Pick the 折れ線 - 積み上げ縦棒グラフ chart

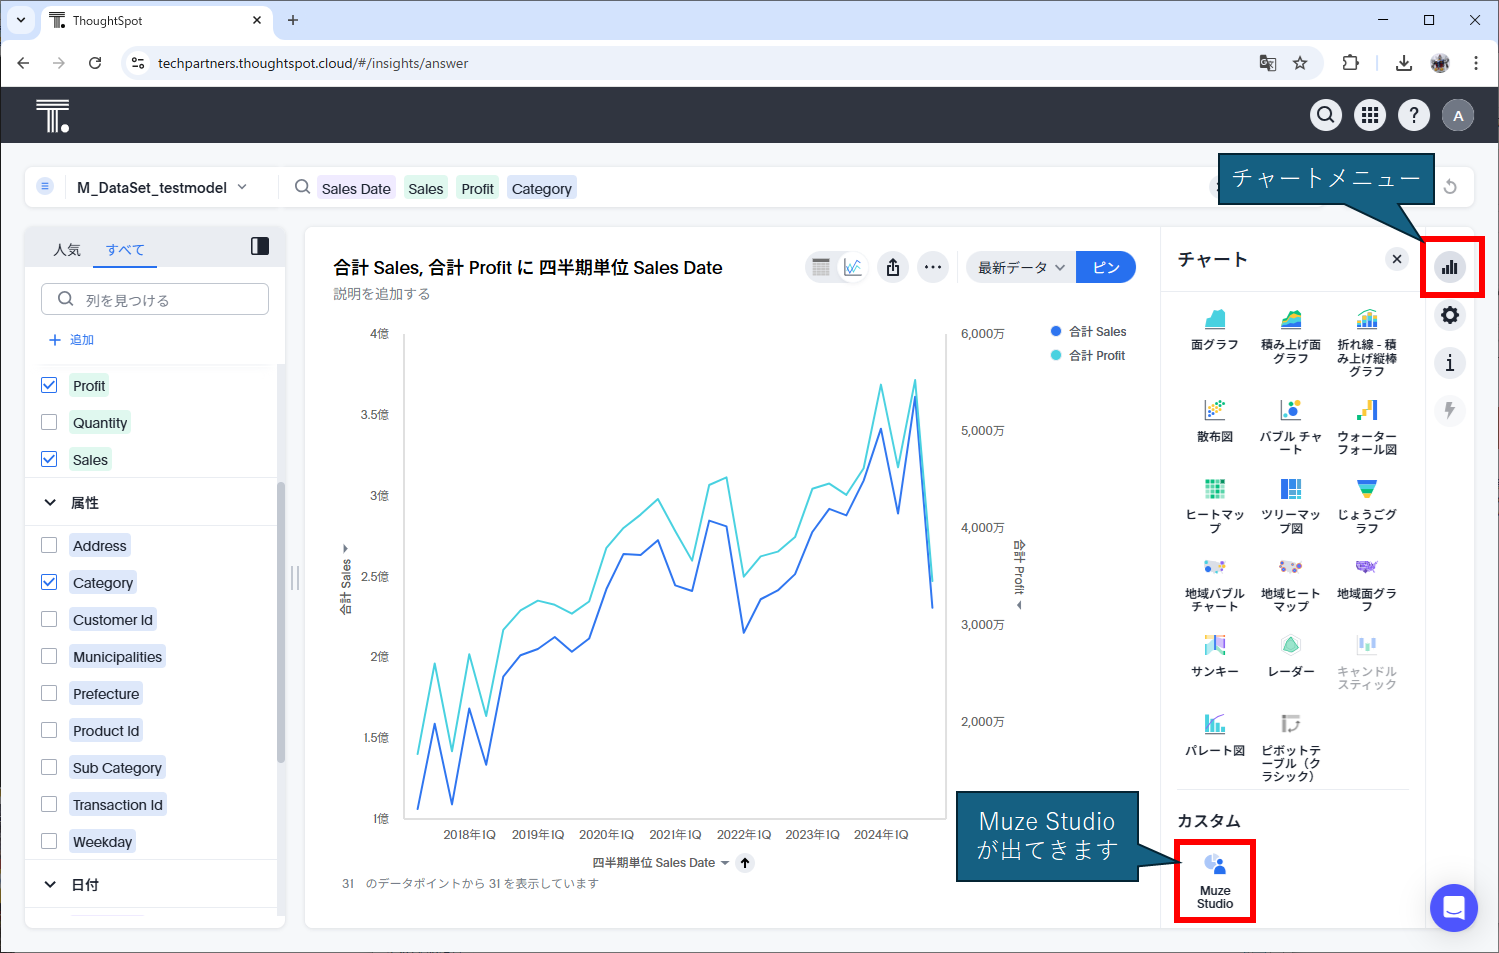tap(1367, 342)
